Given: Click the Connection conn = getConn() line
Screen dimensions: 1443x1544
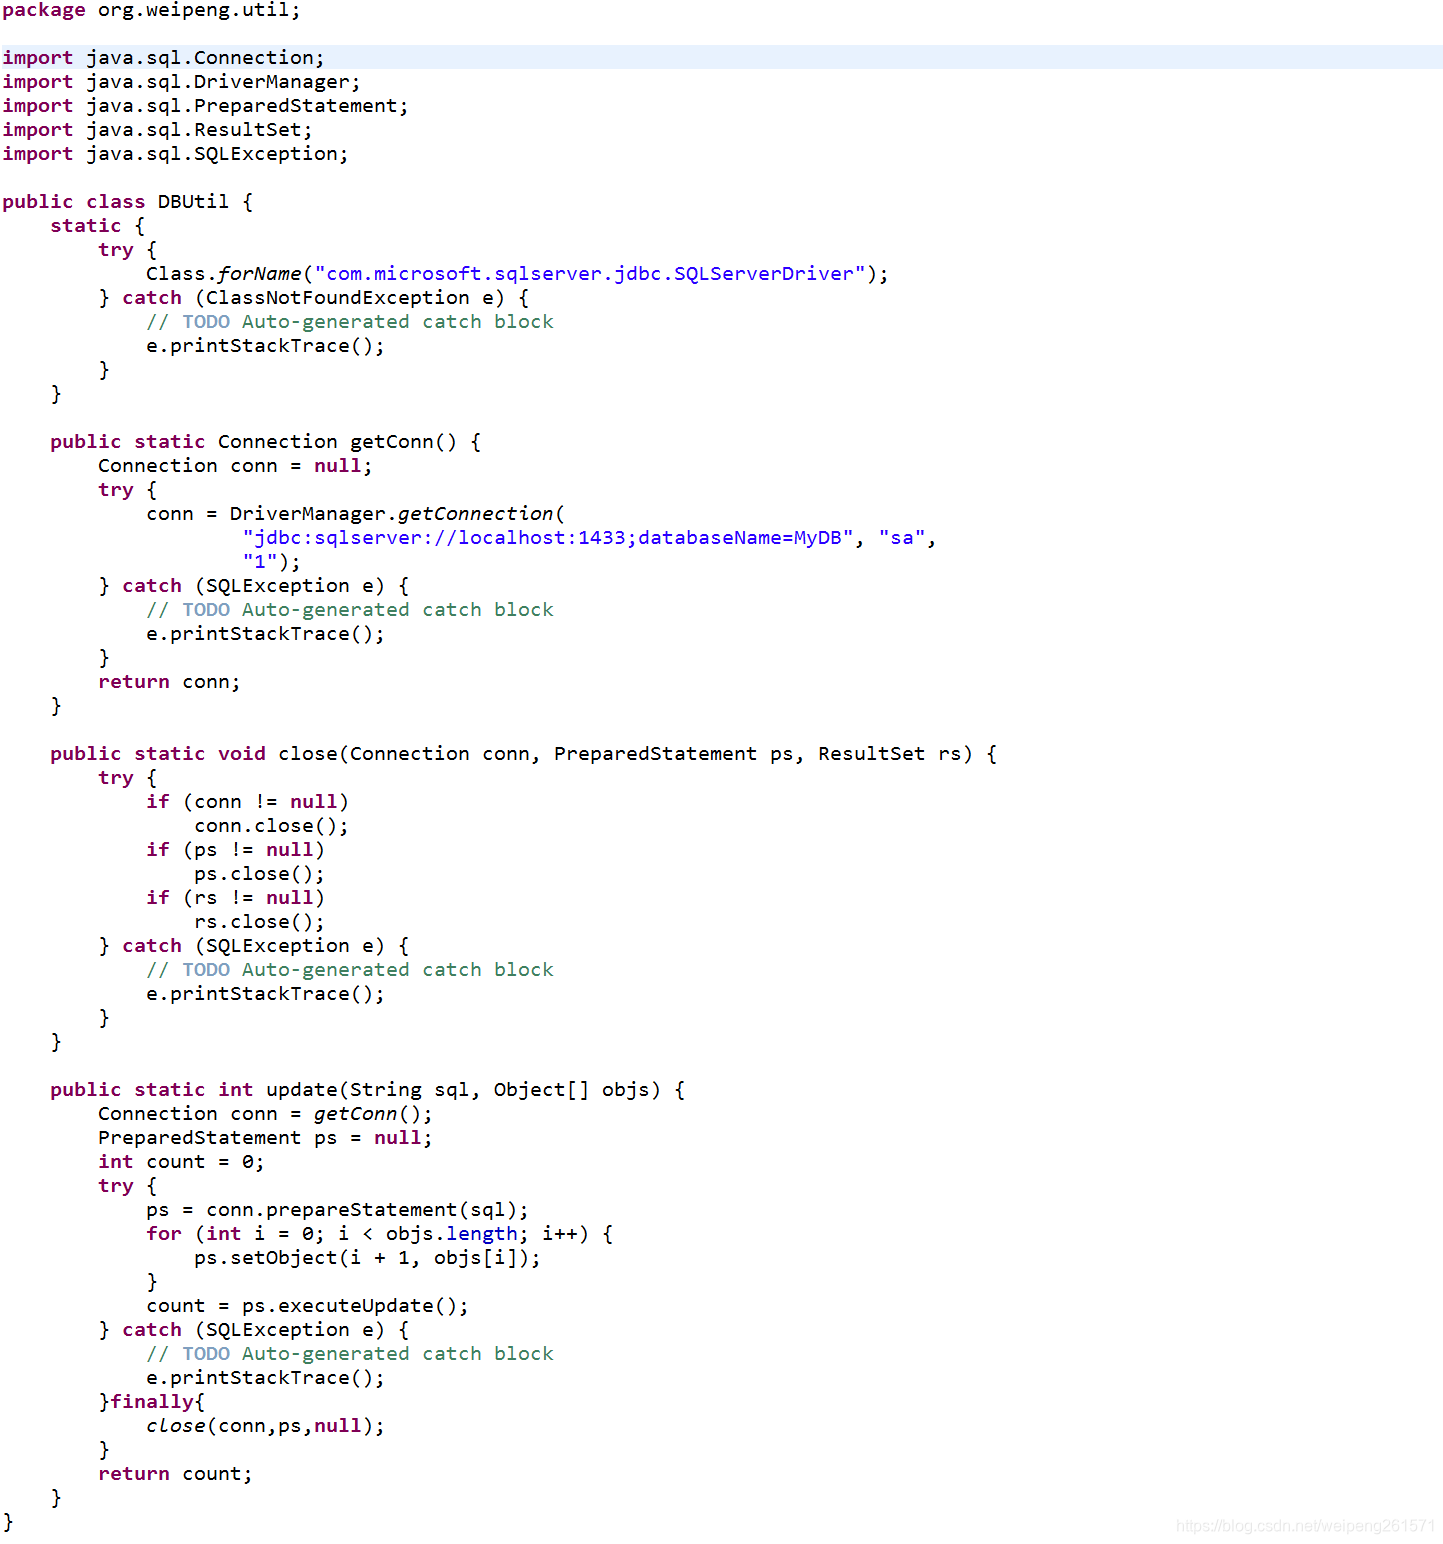Looking at the screenshot, I should pos(265,1114).
